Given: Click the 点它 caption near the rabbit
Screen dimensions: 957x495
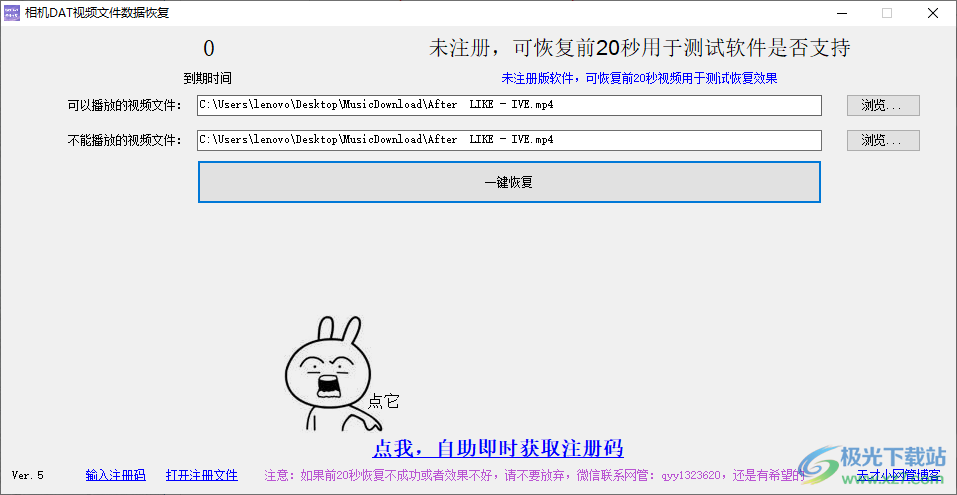Looking at the screenshot, I should [384, 401].
